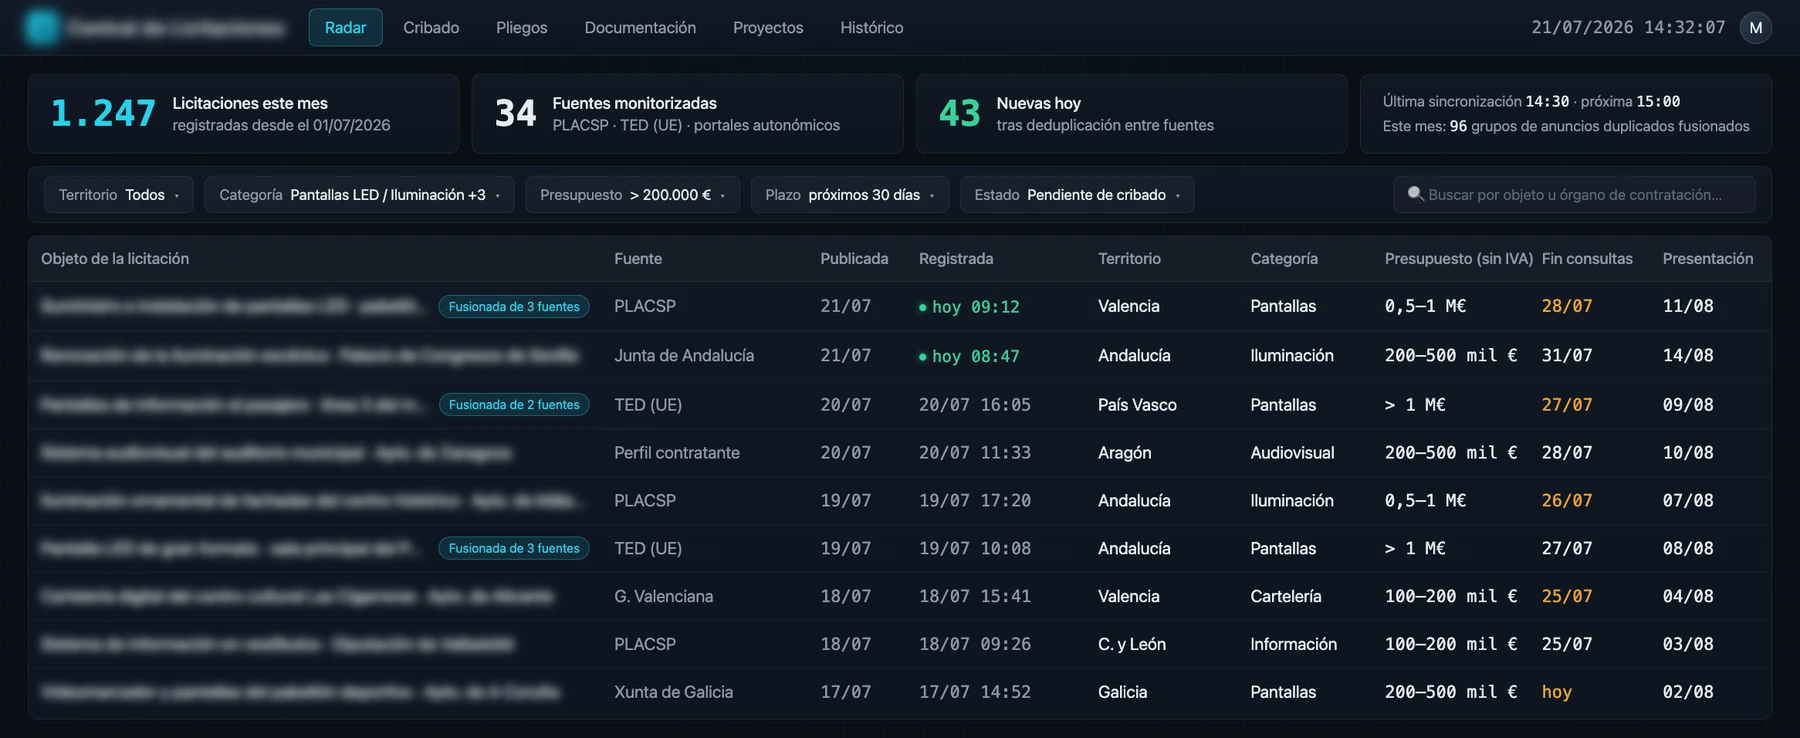Sort by the Fin consultas column header
The image size is (1800, 738).
click(x=1587, y=259)
